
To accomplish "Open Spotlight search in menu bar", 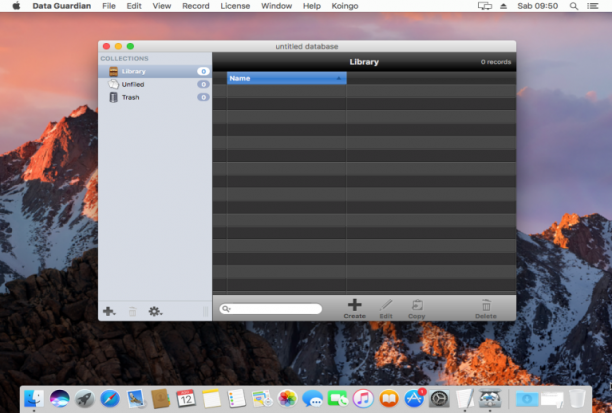I will 573,6.
